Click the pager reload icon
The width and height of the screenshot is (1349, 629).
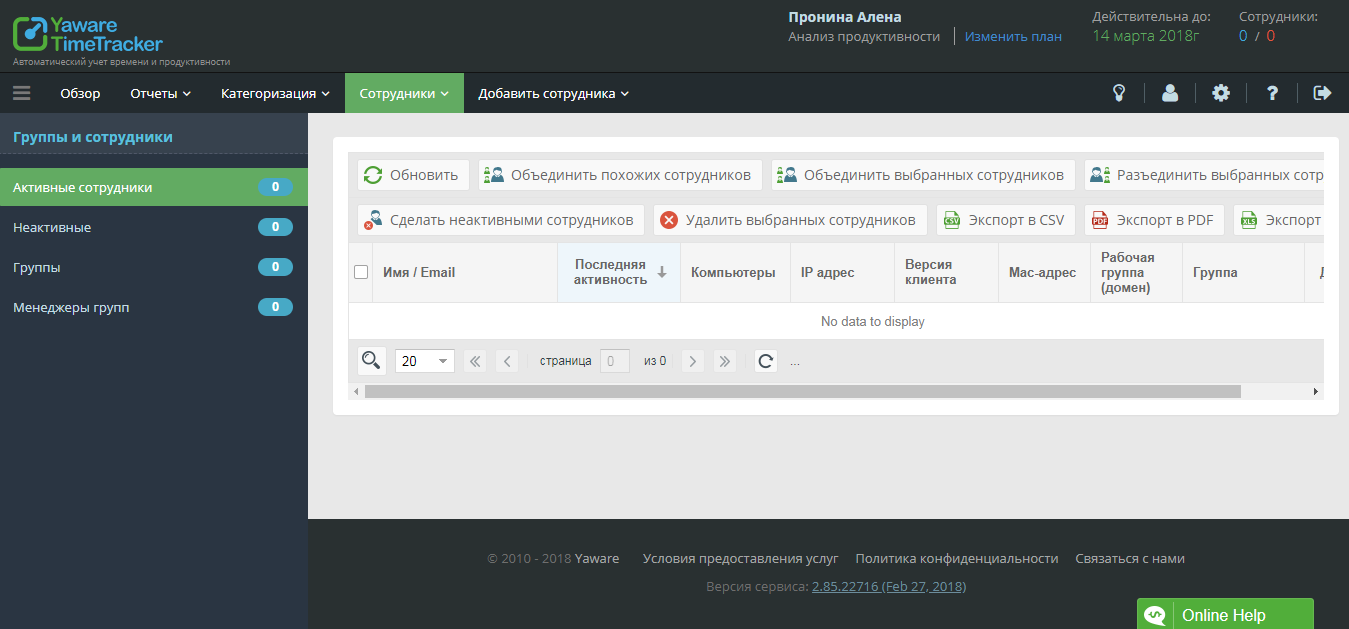766,361
